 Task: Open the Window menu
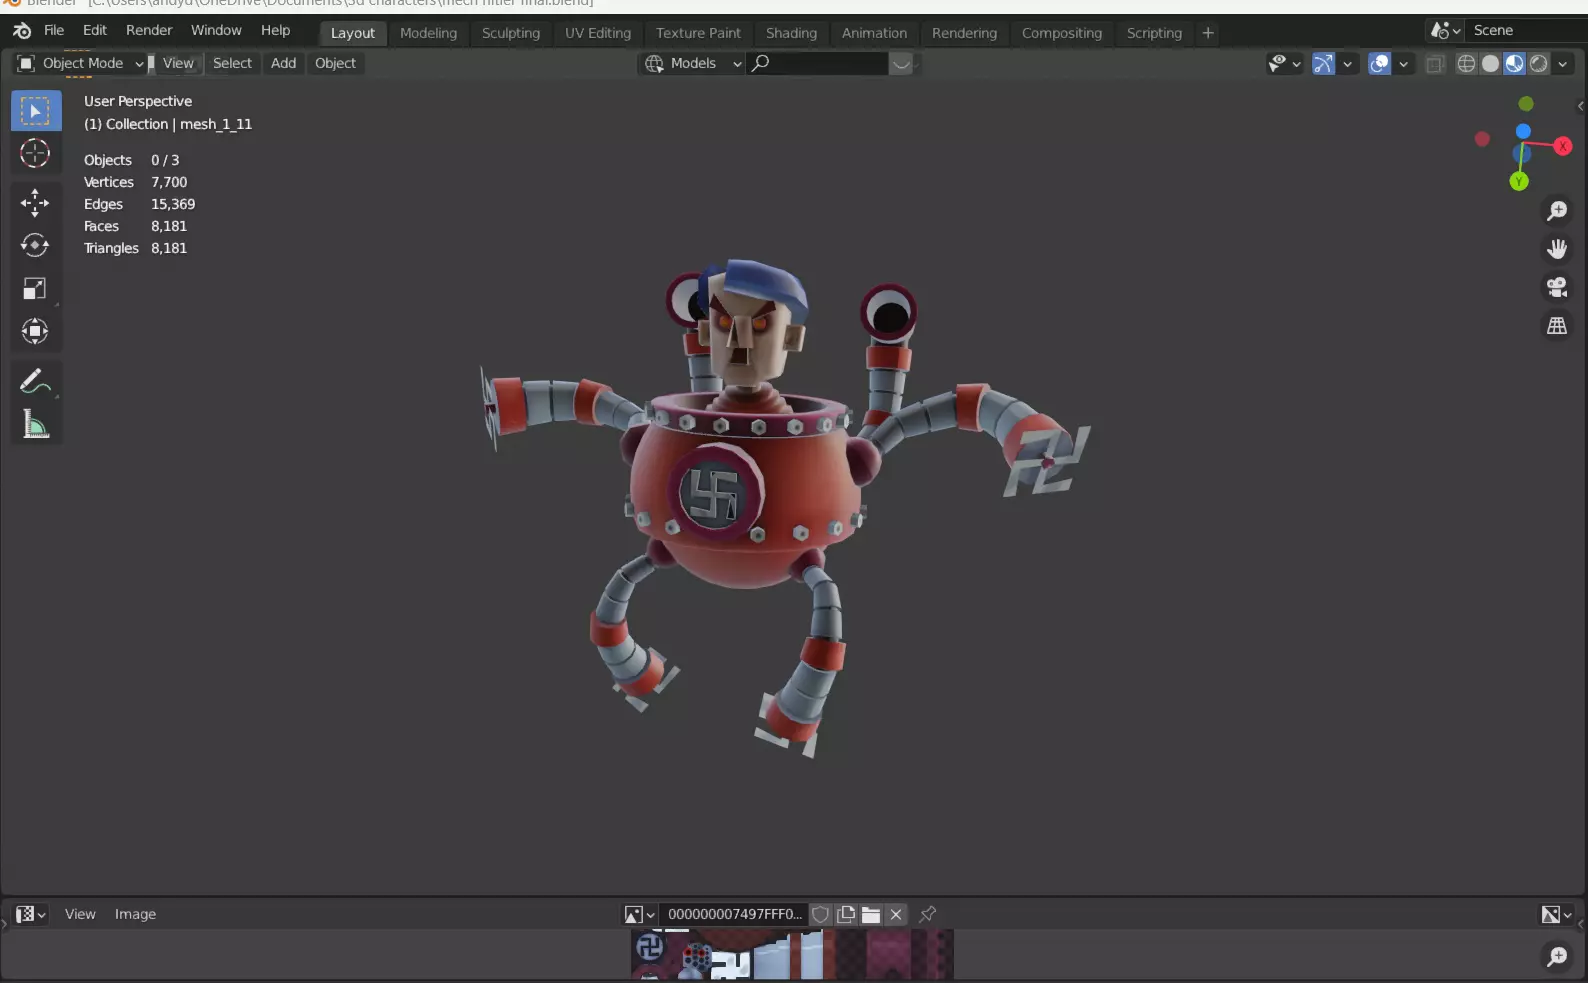(x=216, y=30)
